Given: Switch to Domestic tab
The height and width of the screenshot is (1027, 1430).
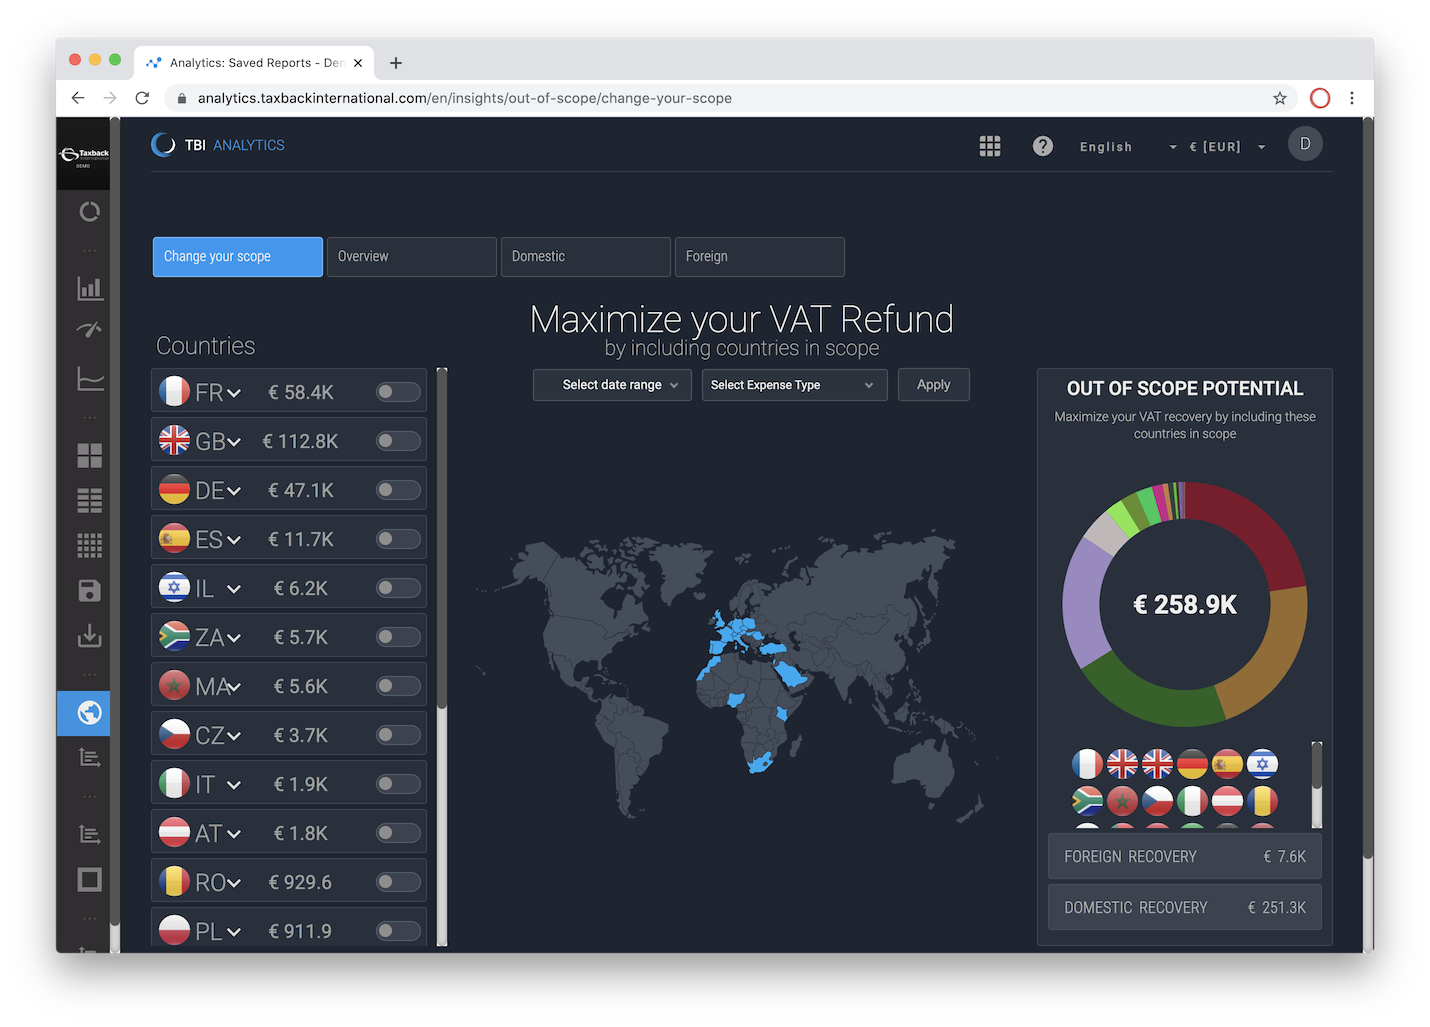Looking at the screenshot, I should [586, 257].
